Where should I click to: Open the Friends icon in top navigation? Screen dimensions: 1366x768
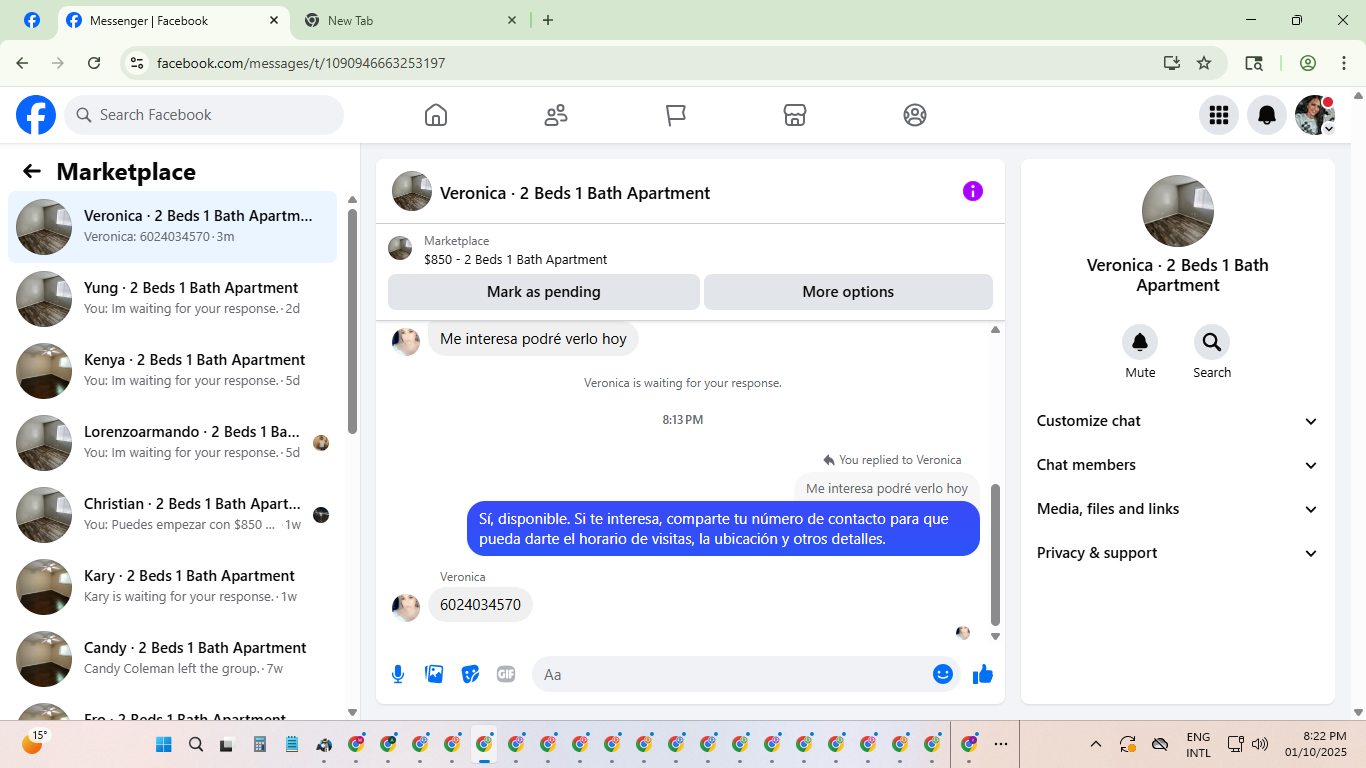click(x=556, y=115)
